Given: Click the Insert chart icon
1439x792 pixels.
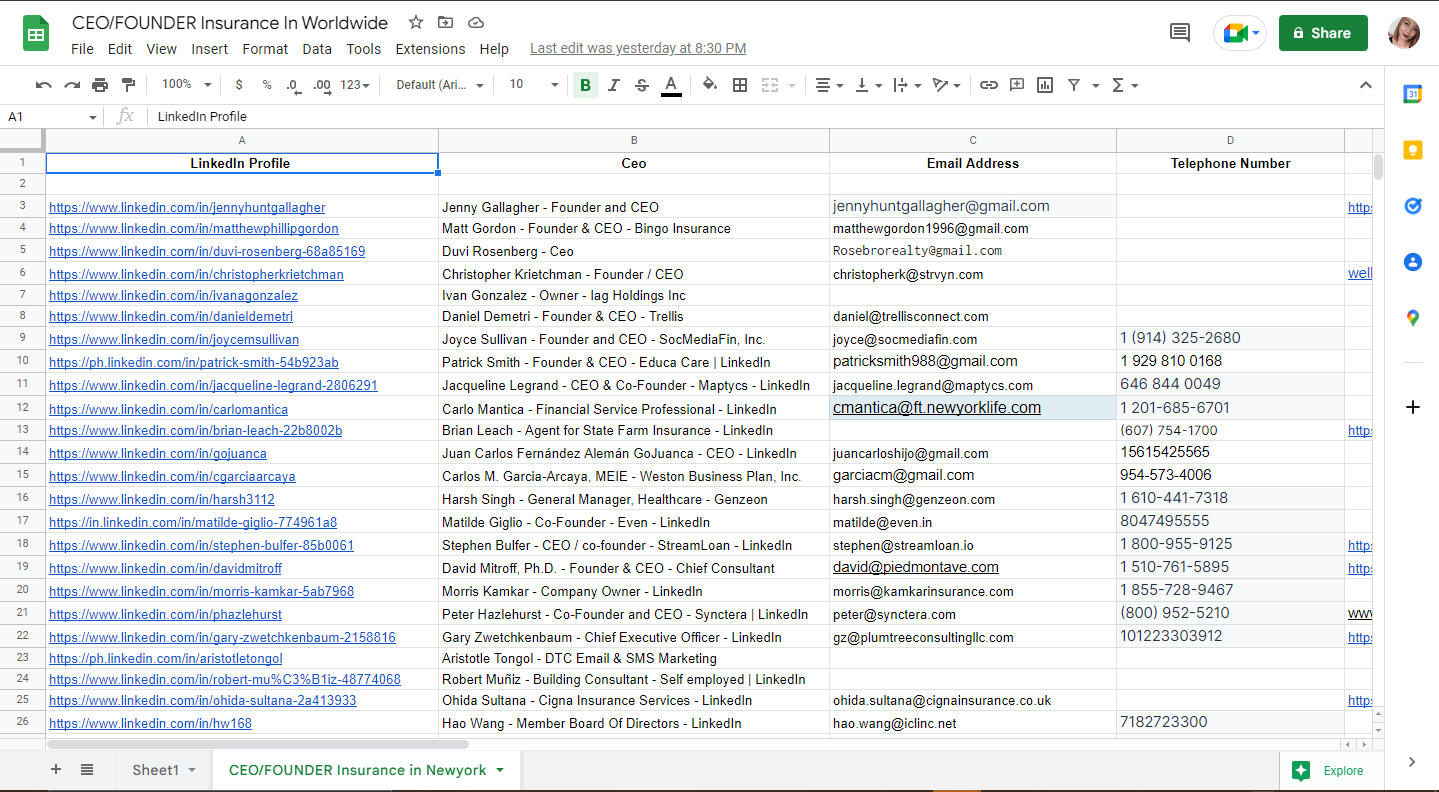Looking at the screenshot, I should (1045, 85).
